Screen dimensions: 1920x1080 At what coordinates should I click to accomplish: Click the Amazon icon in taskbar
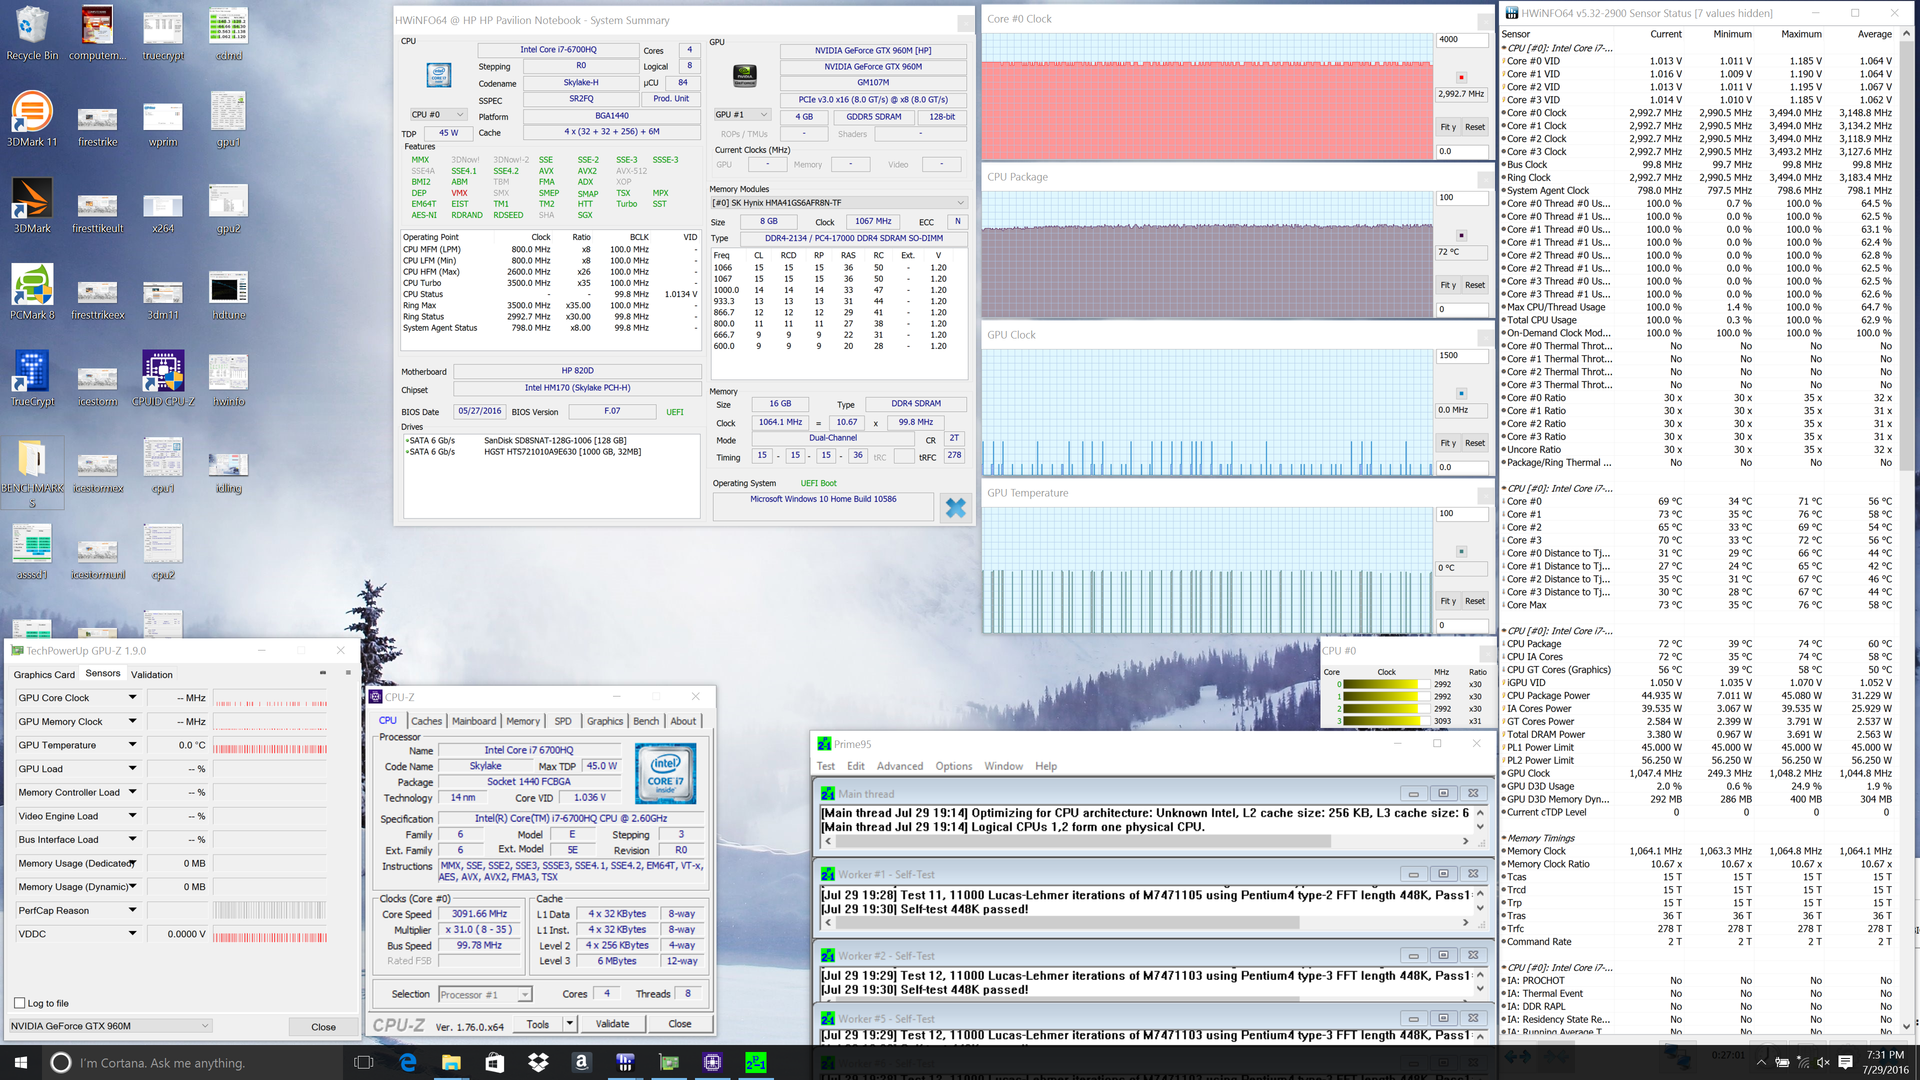coord(581,1062)
